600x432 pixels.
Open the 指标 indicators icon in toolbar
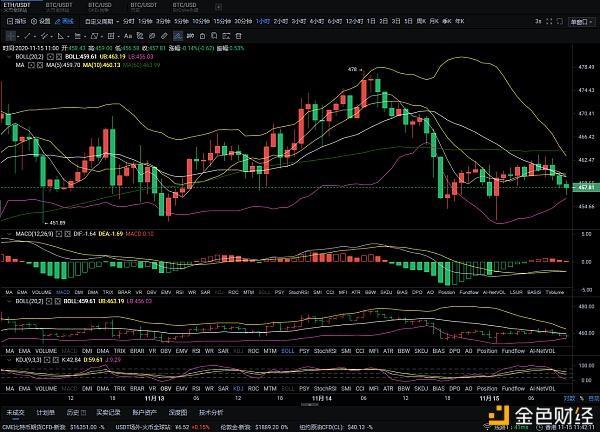tap(11, 20)
